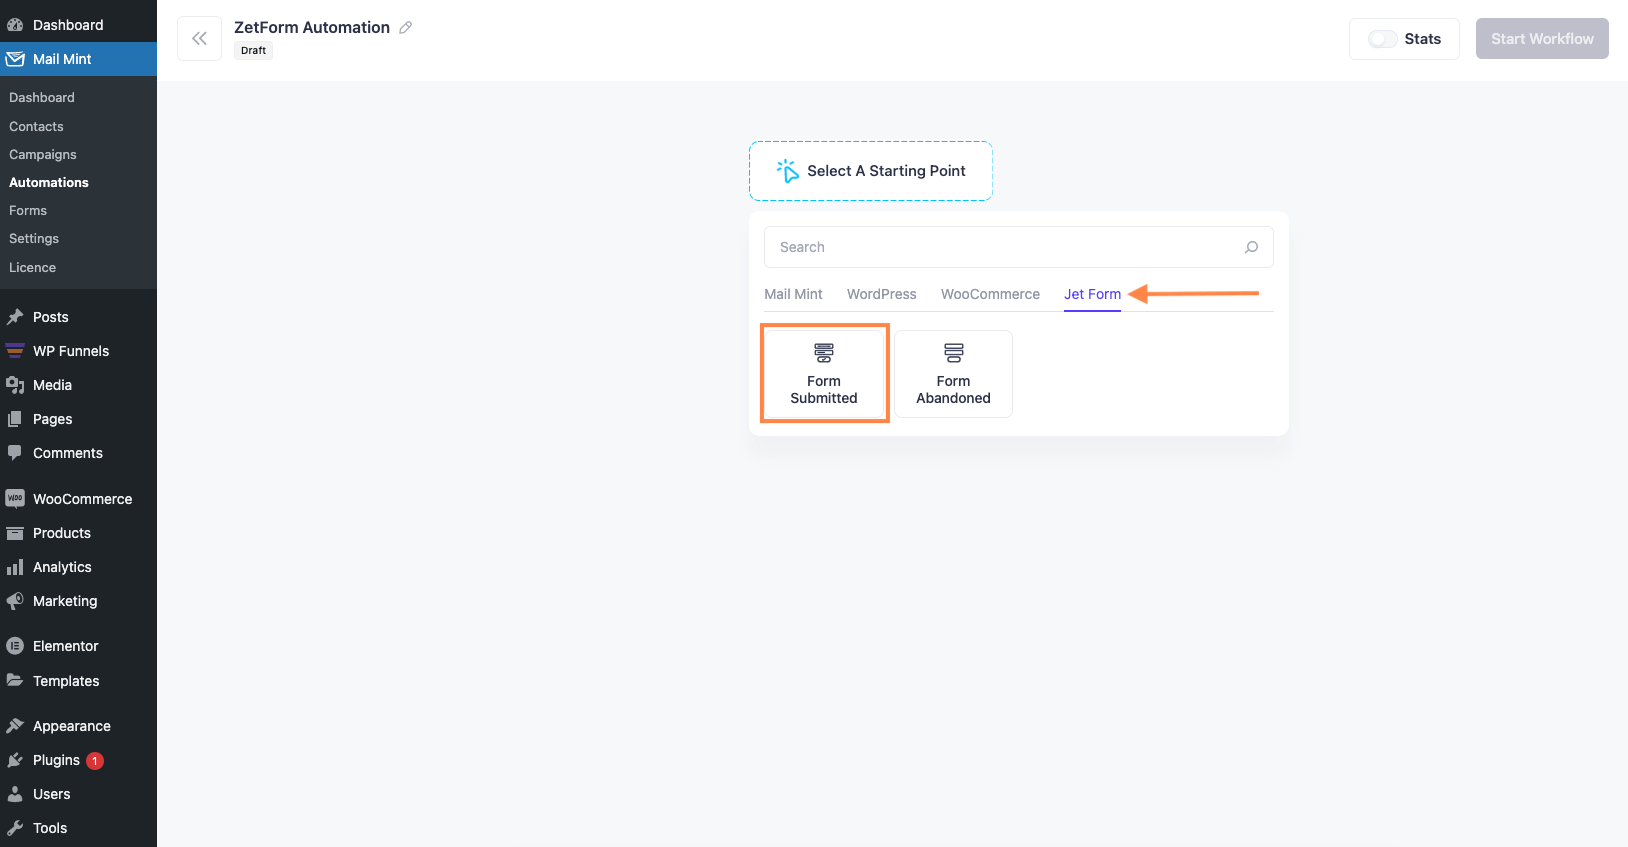
Task: Click the Pages icon in sidebar
Action: coord(15,419)
